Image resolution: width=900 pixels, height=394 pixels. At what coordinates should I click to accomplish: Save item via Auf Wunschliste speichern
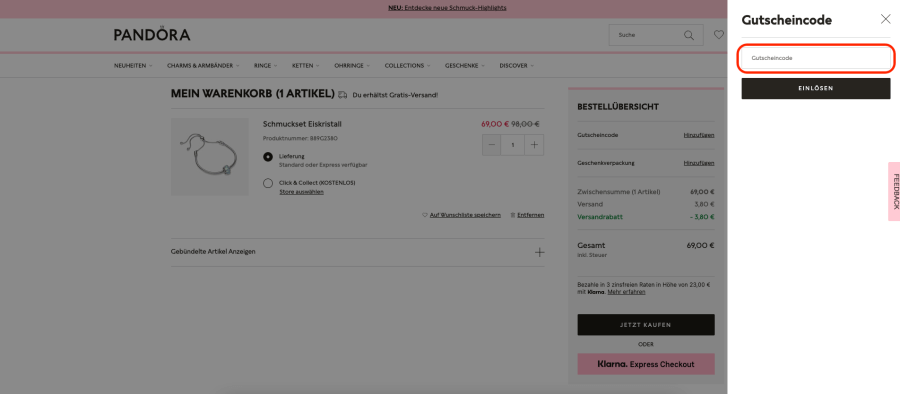point(465,215)
